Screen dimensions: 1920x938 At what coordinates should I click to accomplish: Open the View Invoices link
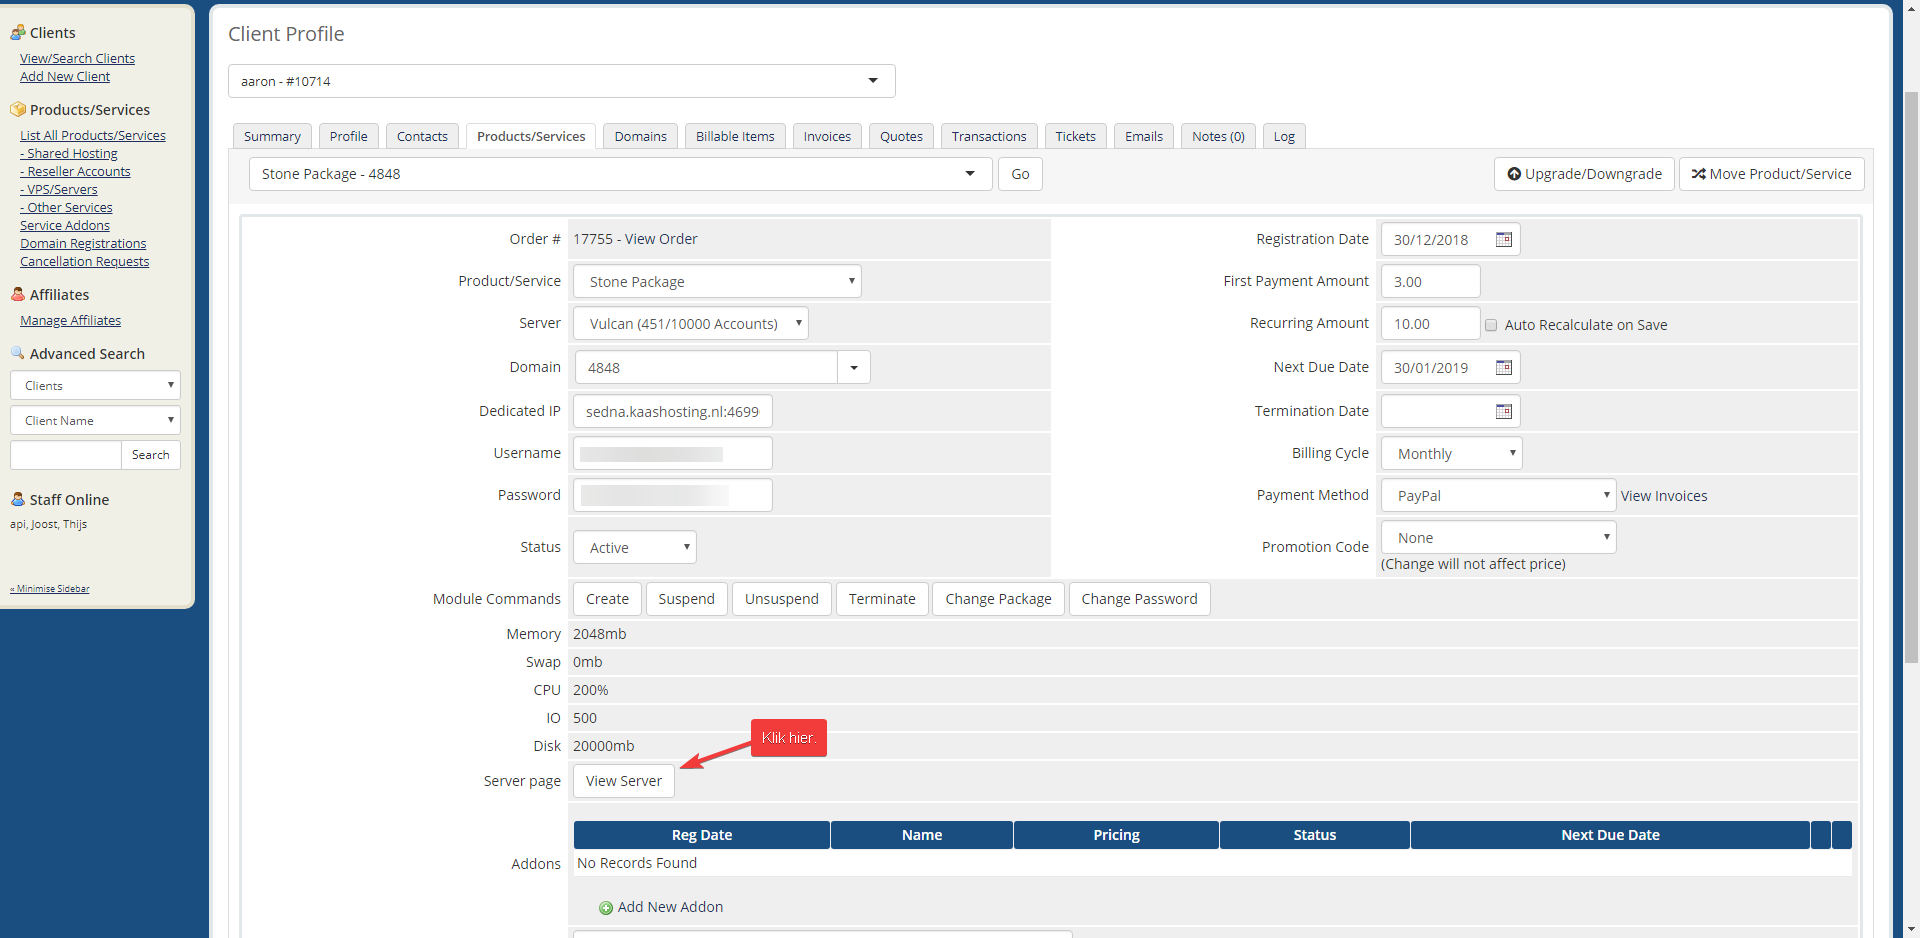[1664, 496]
